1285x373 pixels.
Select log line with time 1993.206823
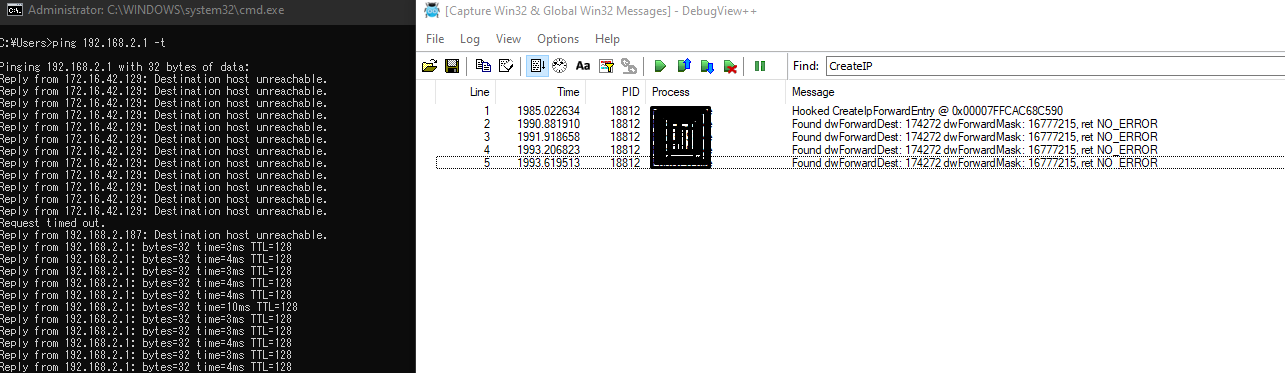860,150
